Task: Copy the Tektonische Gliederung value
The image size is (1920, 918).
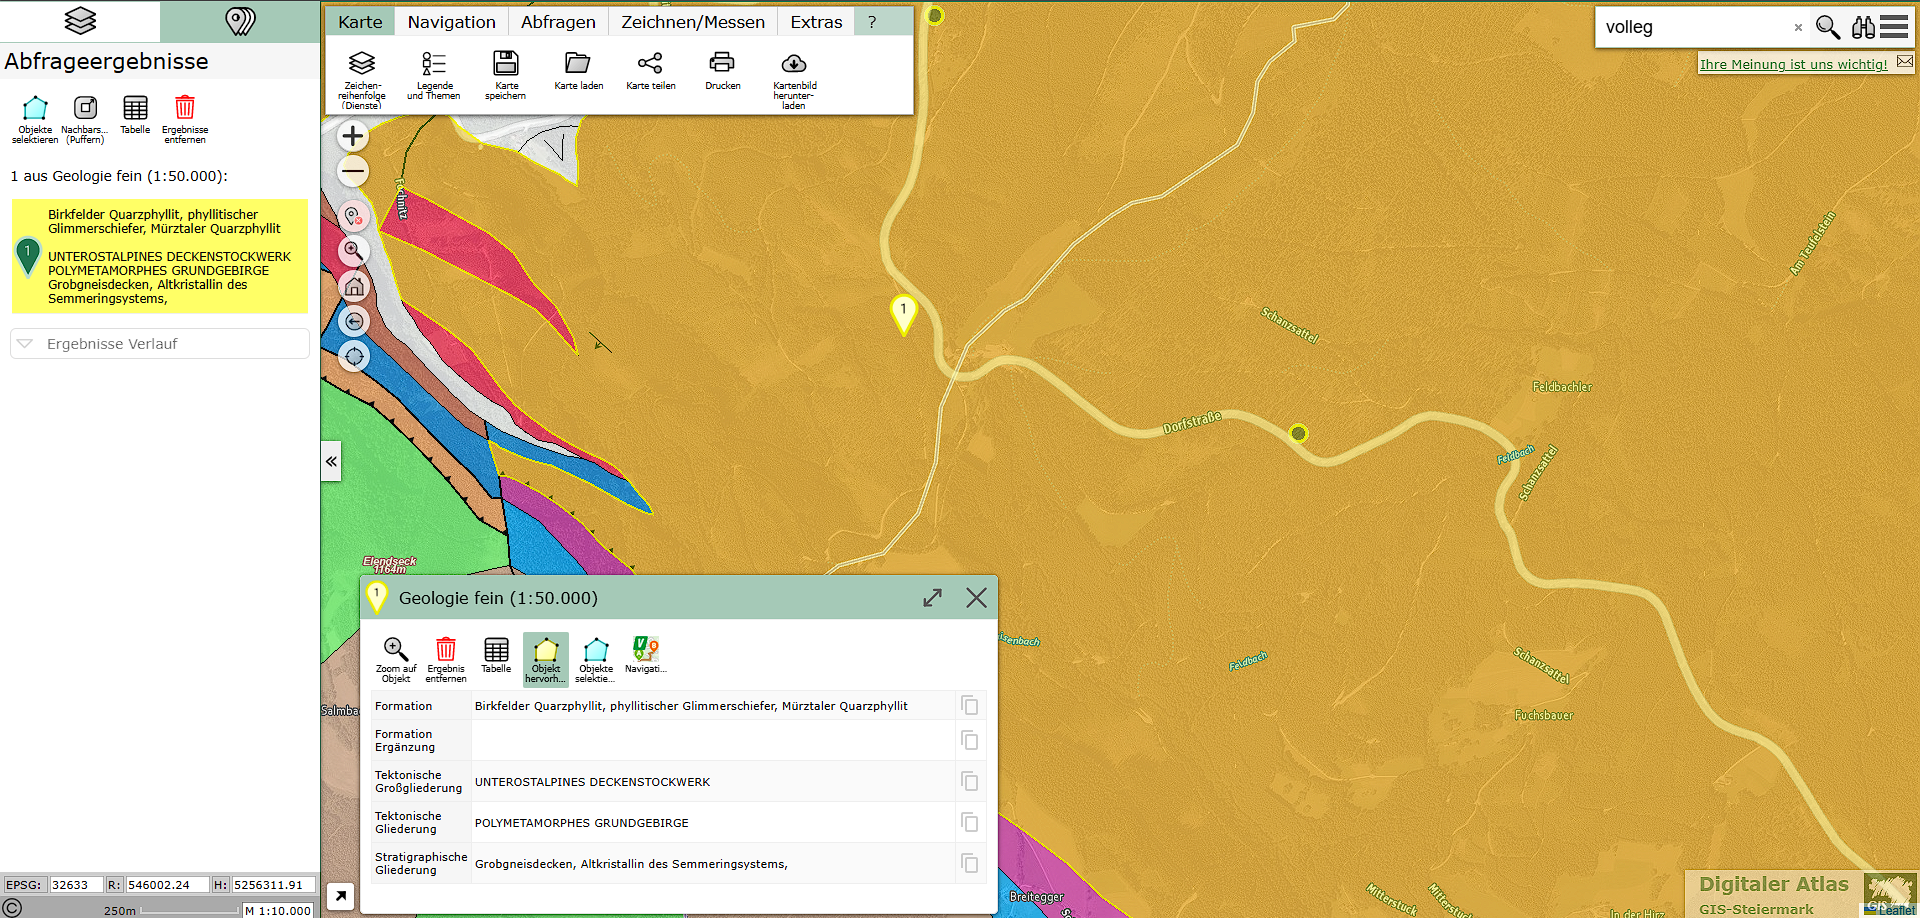Action: pos(969,822)
